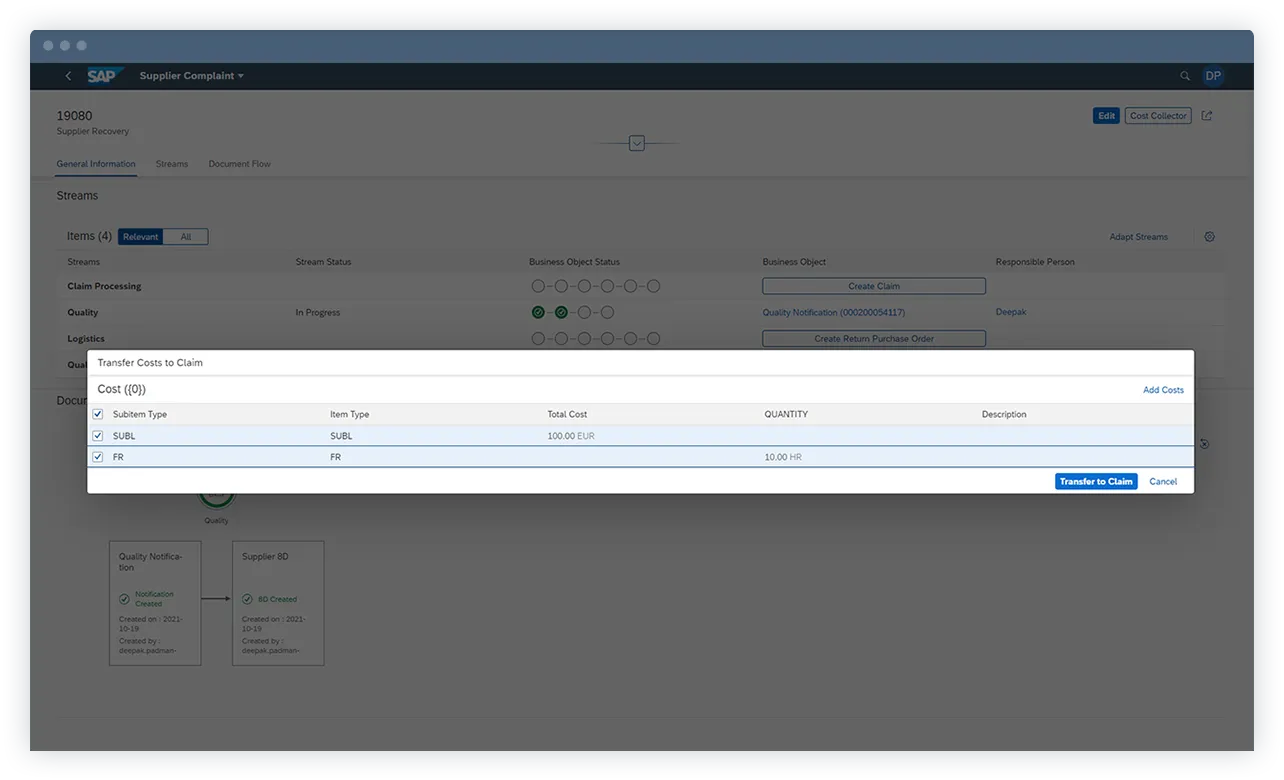The height and width of the screenshot is (780, 1284).
Task: Switch to the Document Flow tab
Action: click(x=239, y=164)
